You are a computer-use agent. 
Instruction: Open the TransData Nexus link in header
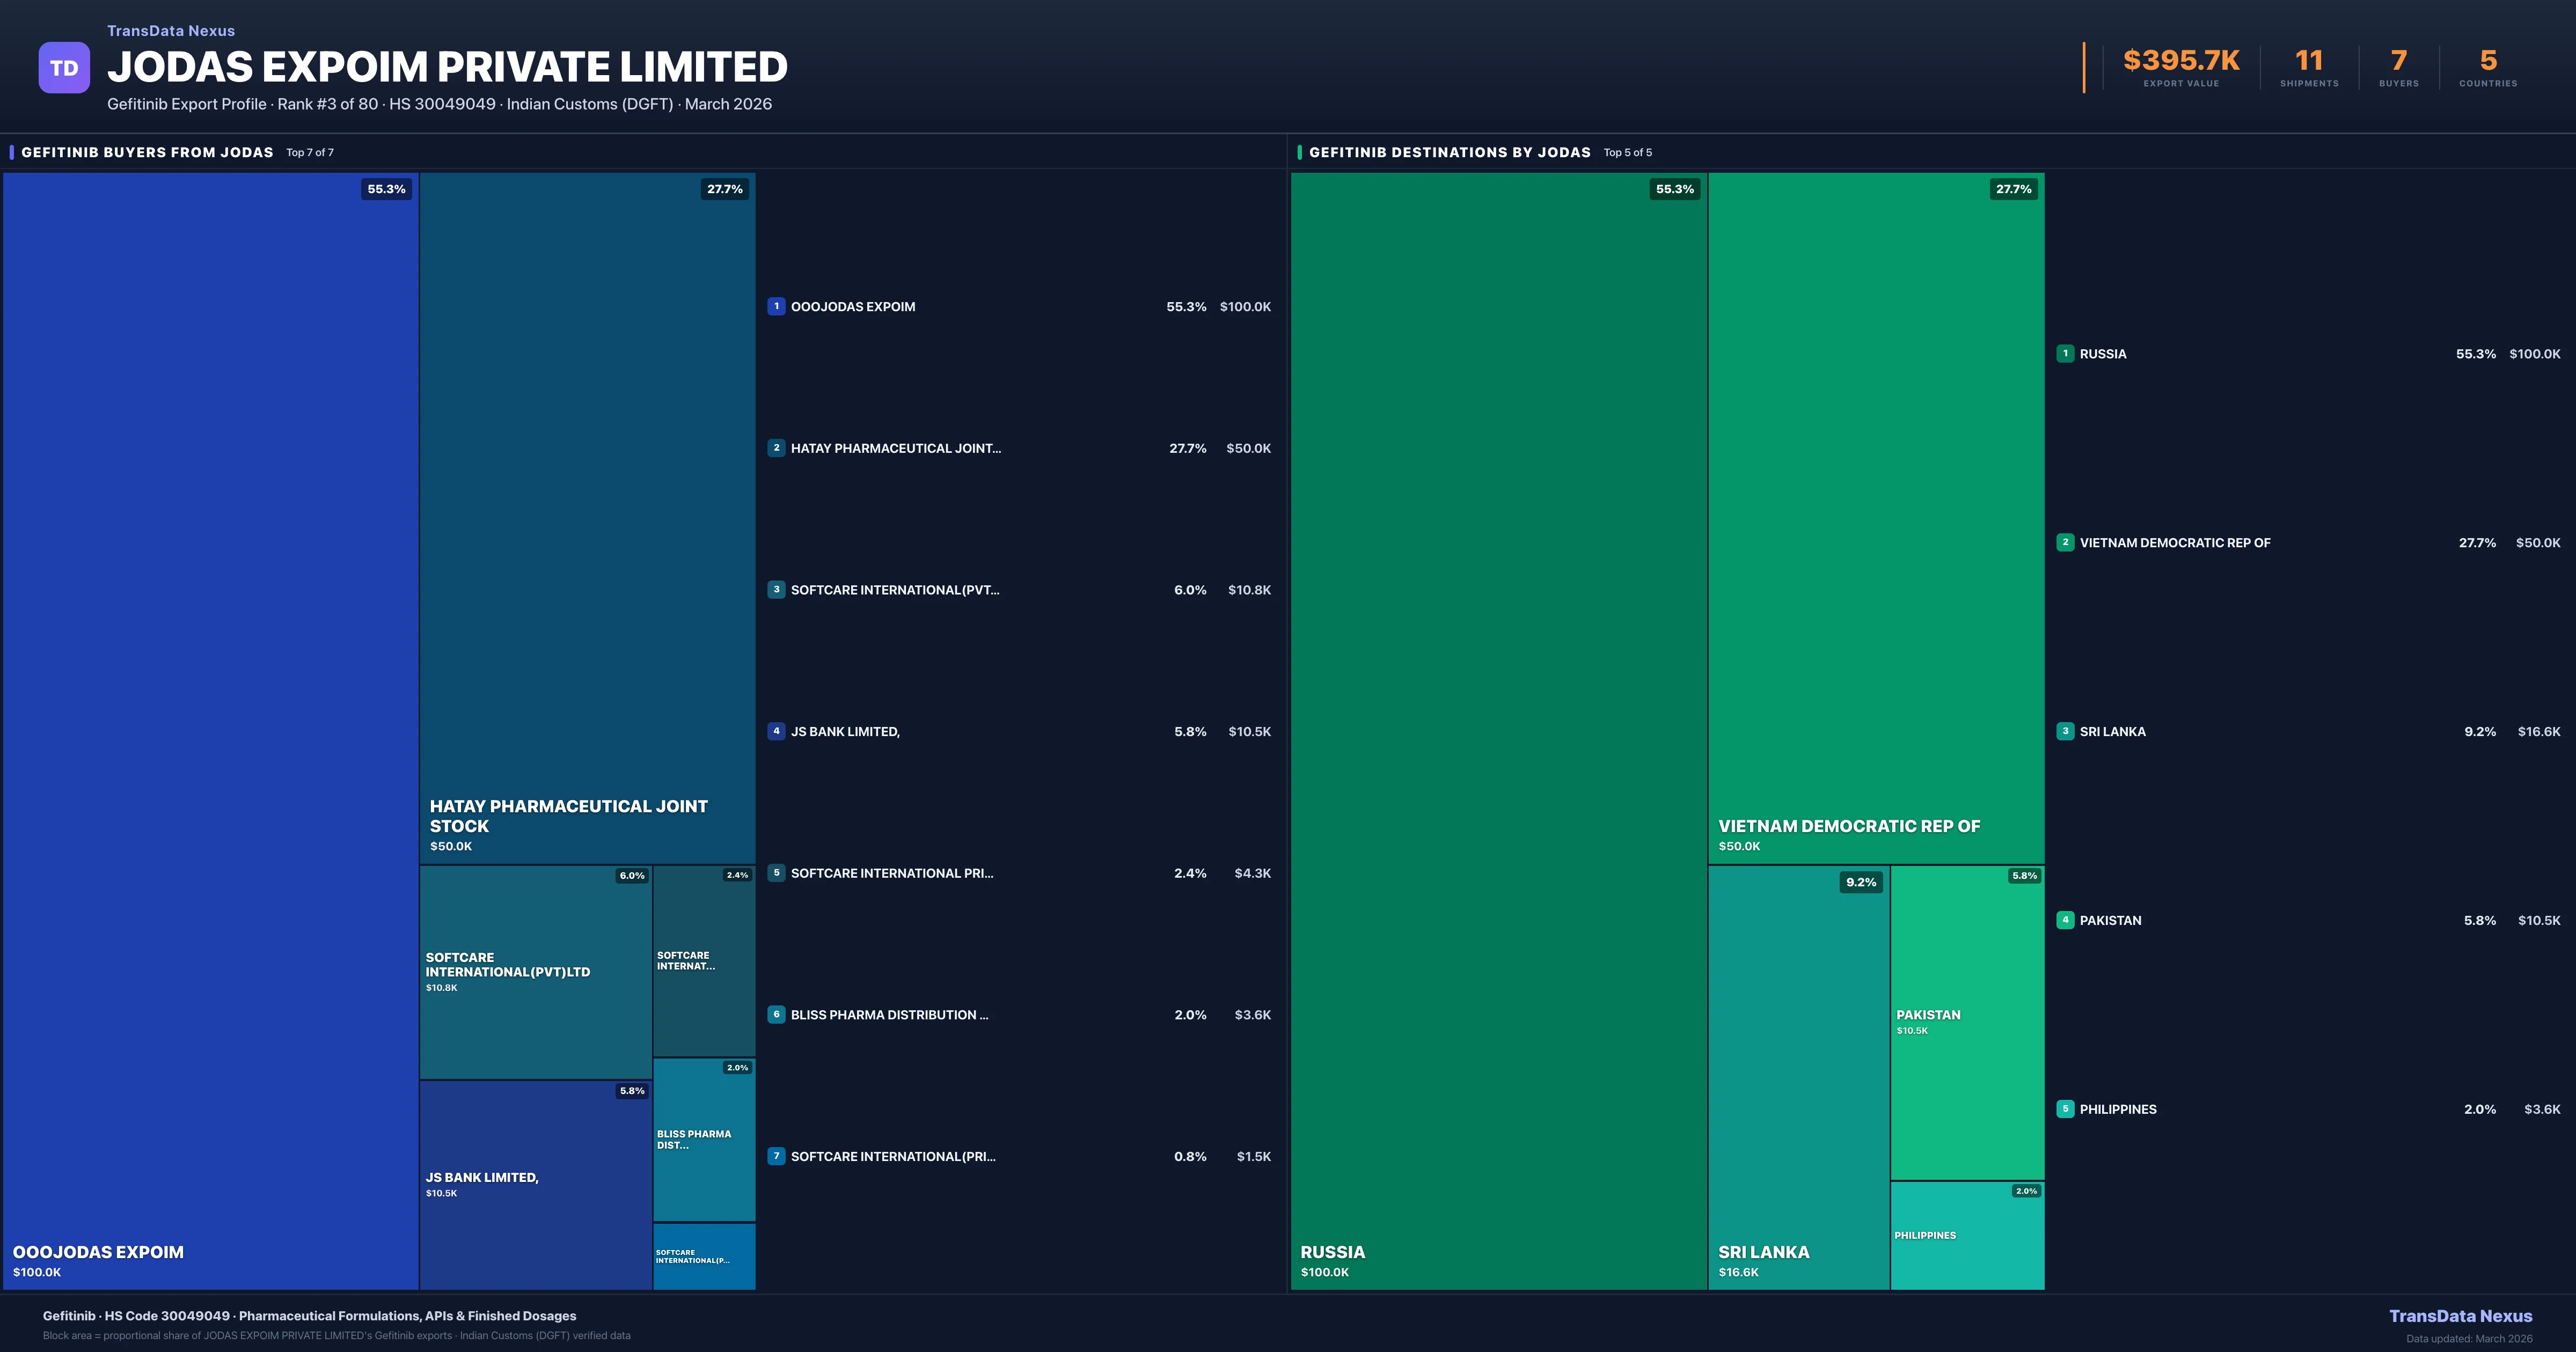(171, 31)
